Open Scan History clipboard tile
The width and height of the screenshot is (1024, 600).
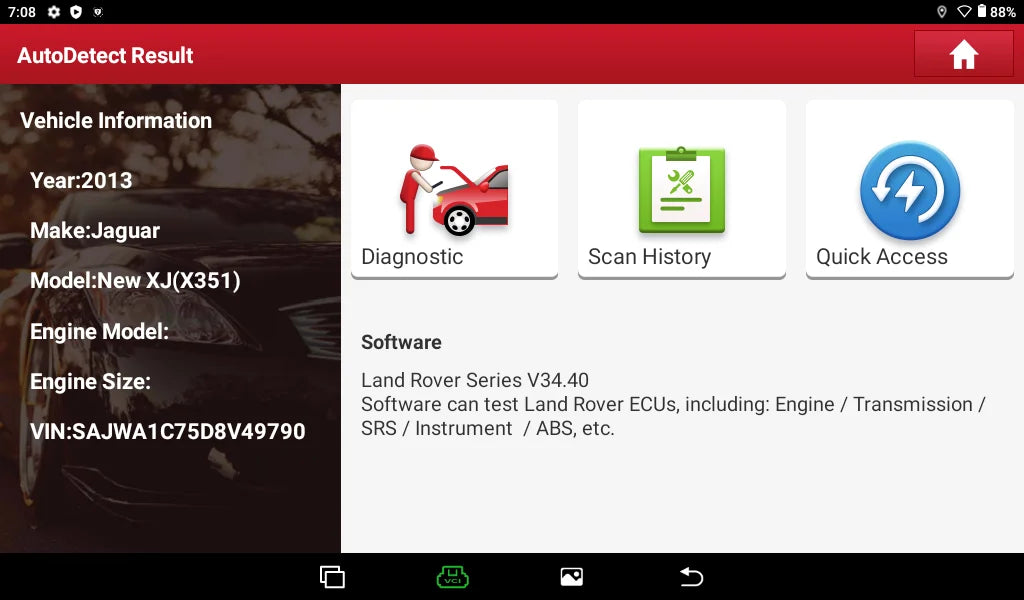pyautogui.click(x=681, y=189)
